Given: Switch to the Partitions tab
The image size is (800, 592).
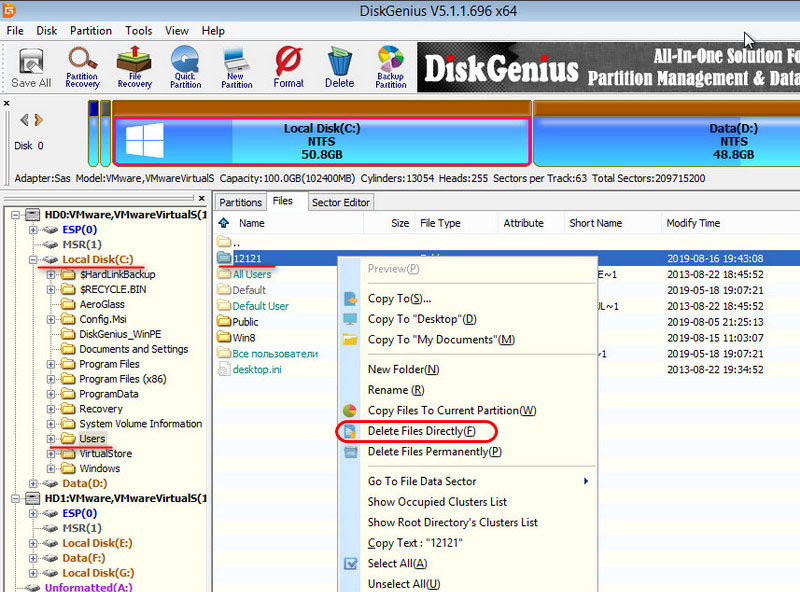Looking at the screenshot, I should (240, 202).
